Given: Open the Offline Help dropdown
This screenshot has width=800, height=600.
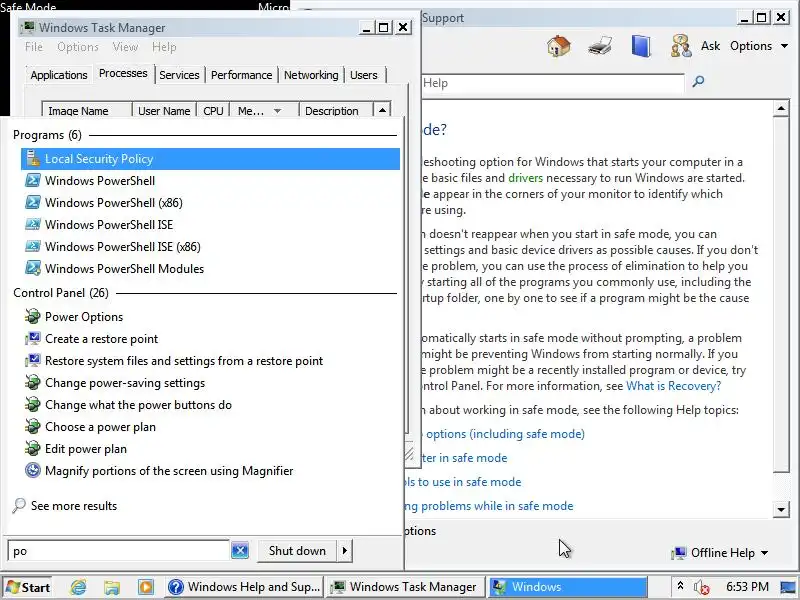Looking at the screenshot, I should [x=720, y=553].
